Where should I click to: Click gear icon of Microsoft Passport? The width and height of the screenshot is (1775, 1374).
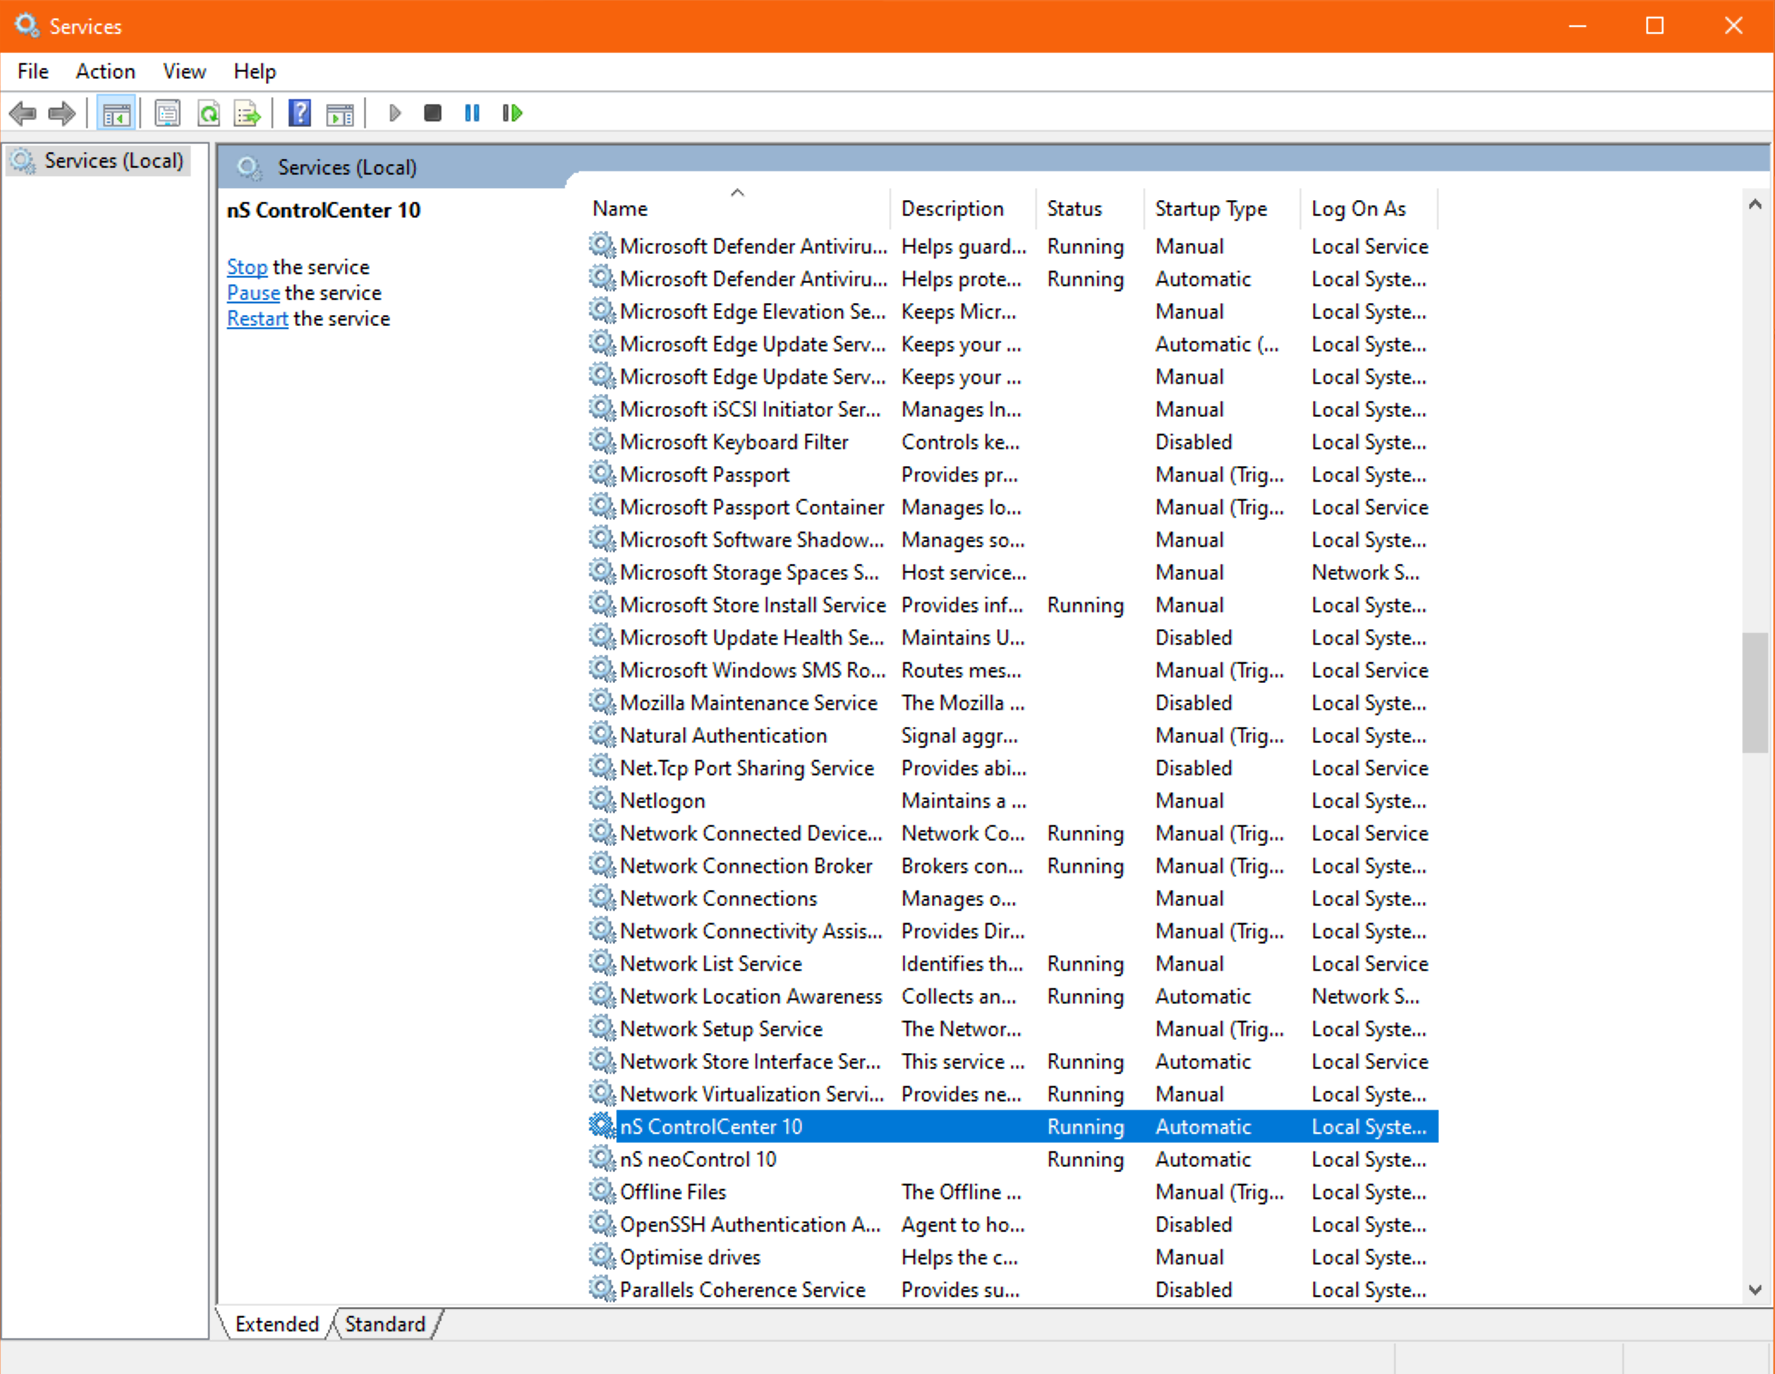click(601, 474)
